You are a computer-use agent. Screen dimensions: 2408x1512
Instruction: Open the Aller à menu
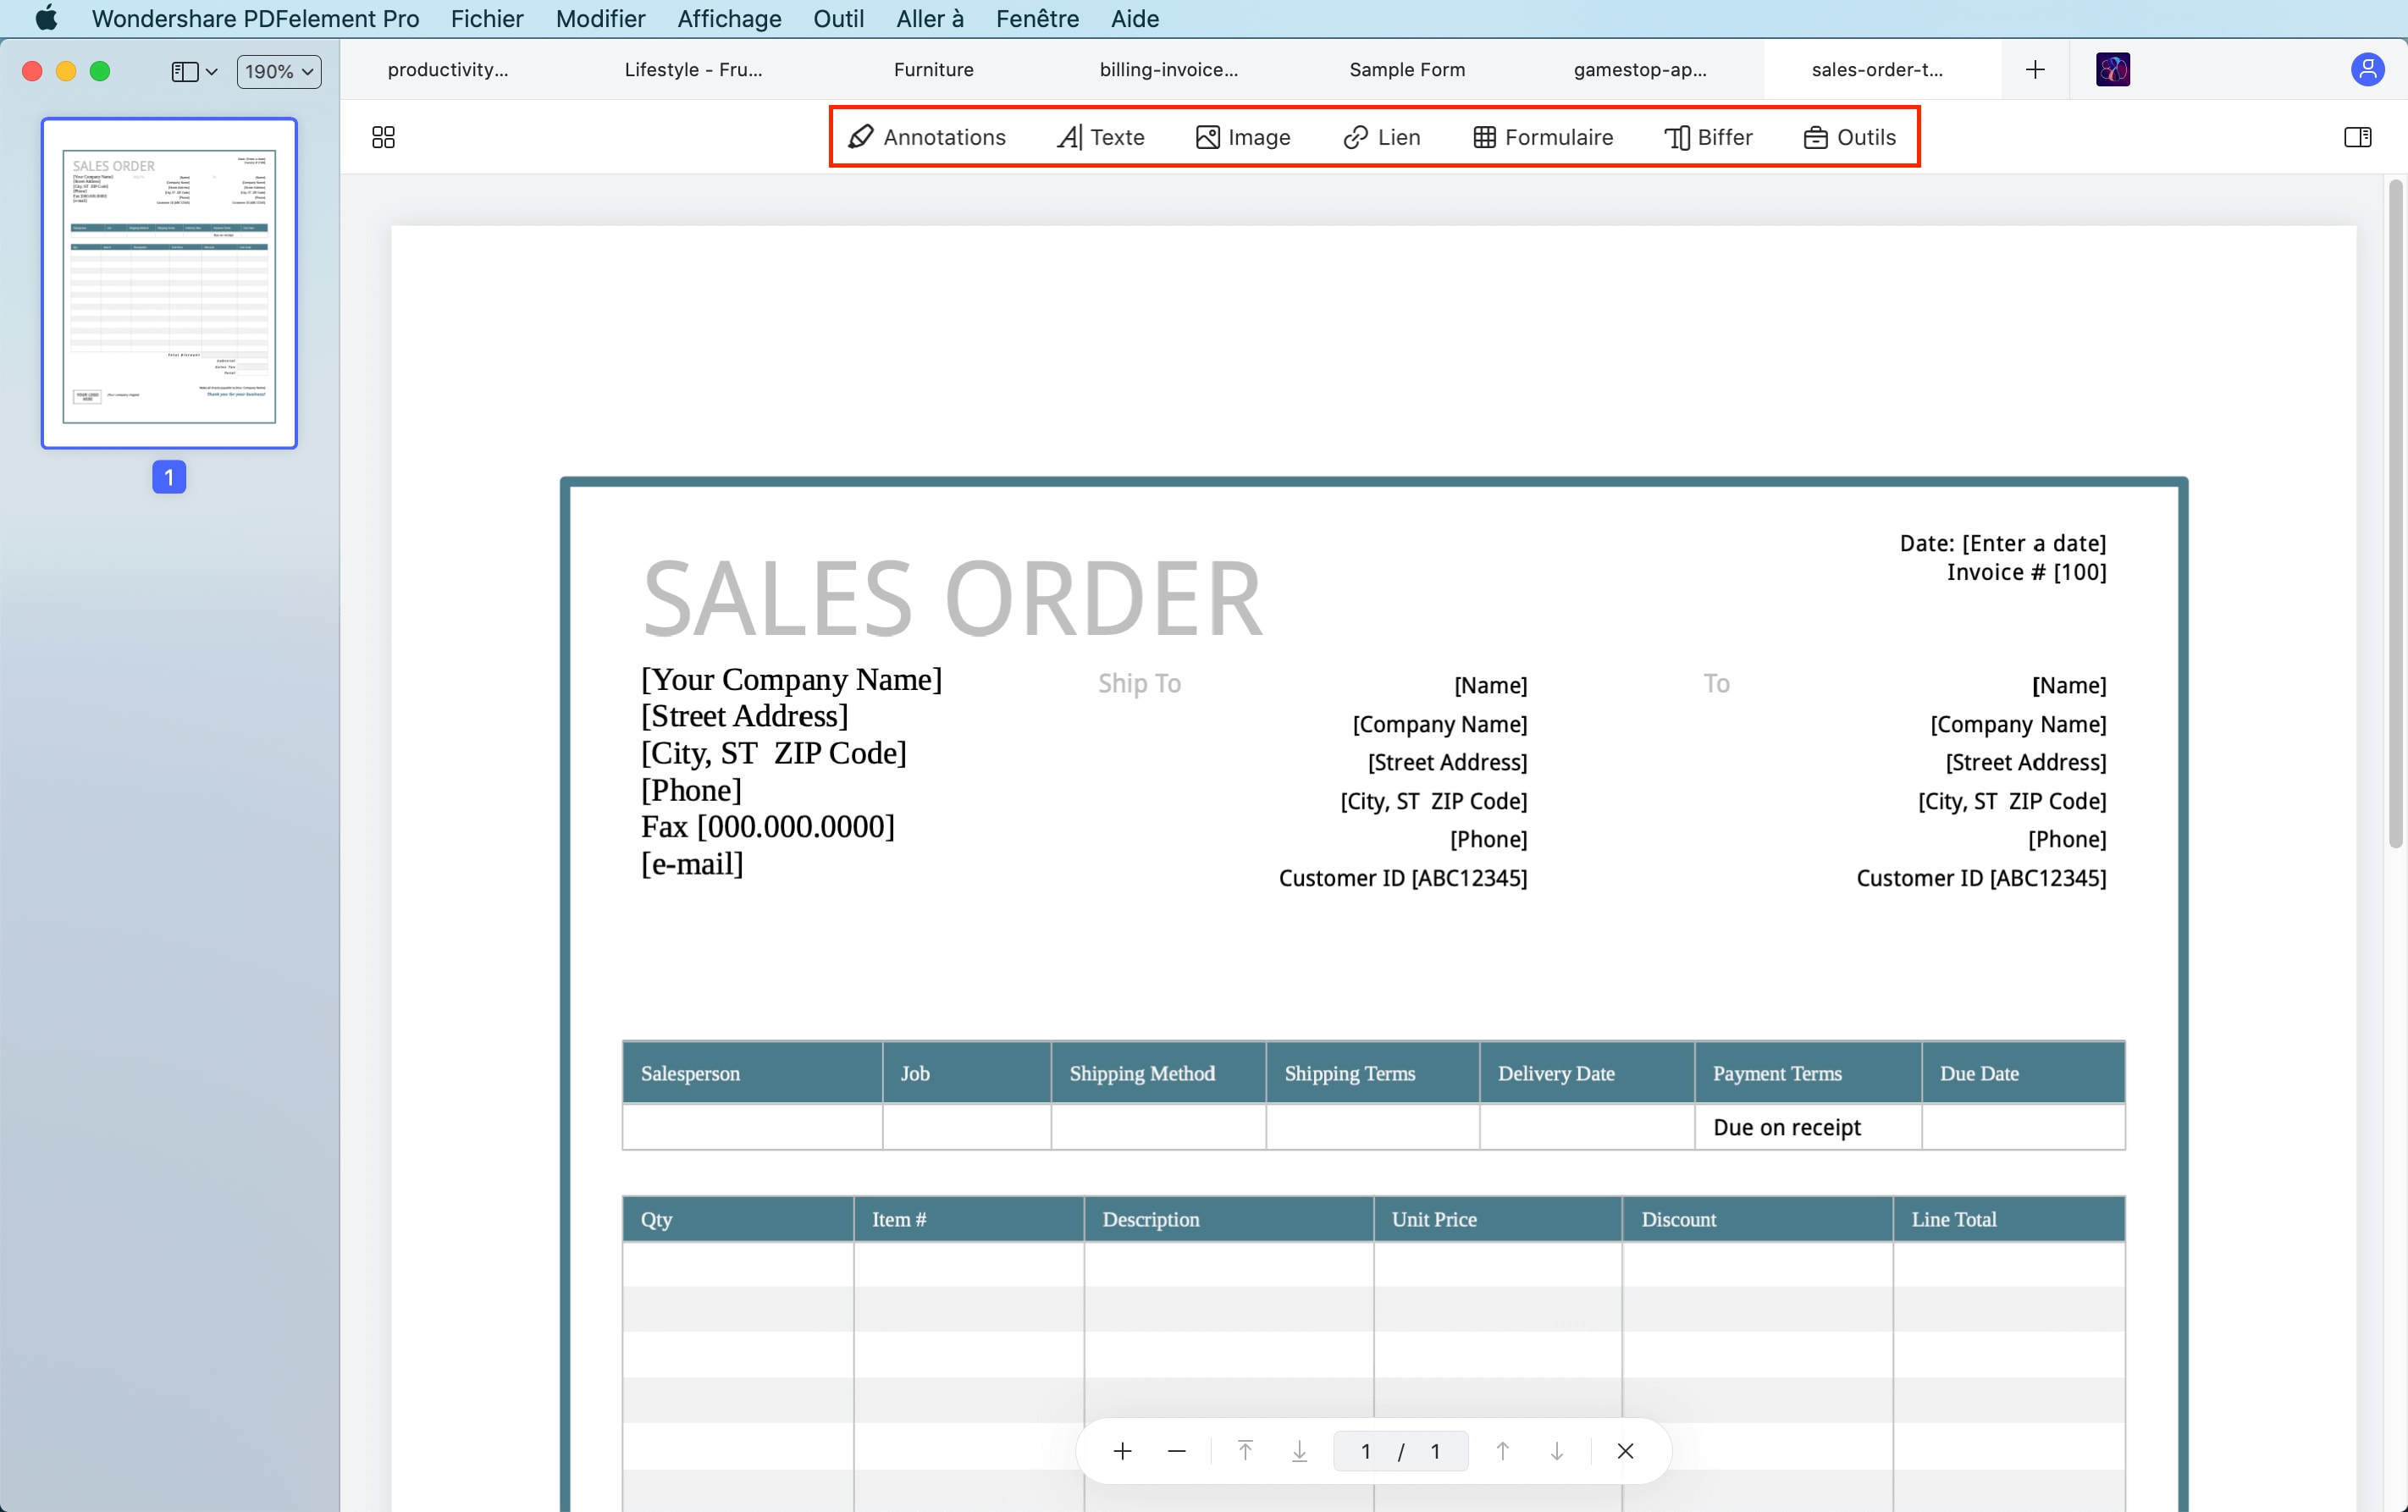pos(929,19)
